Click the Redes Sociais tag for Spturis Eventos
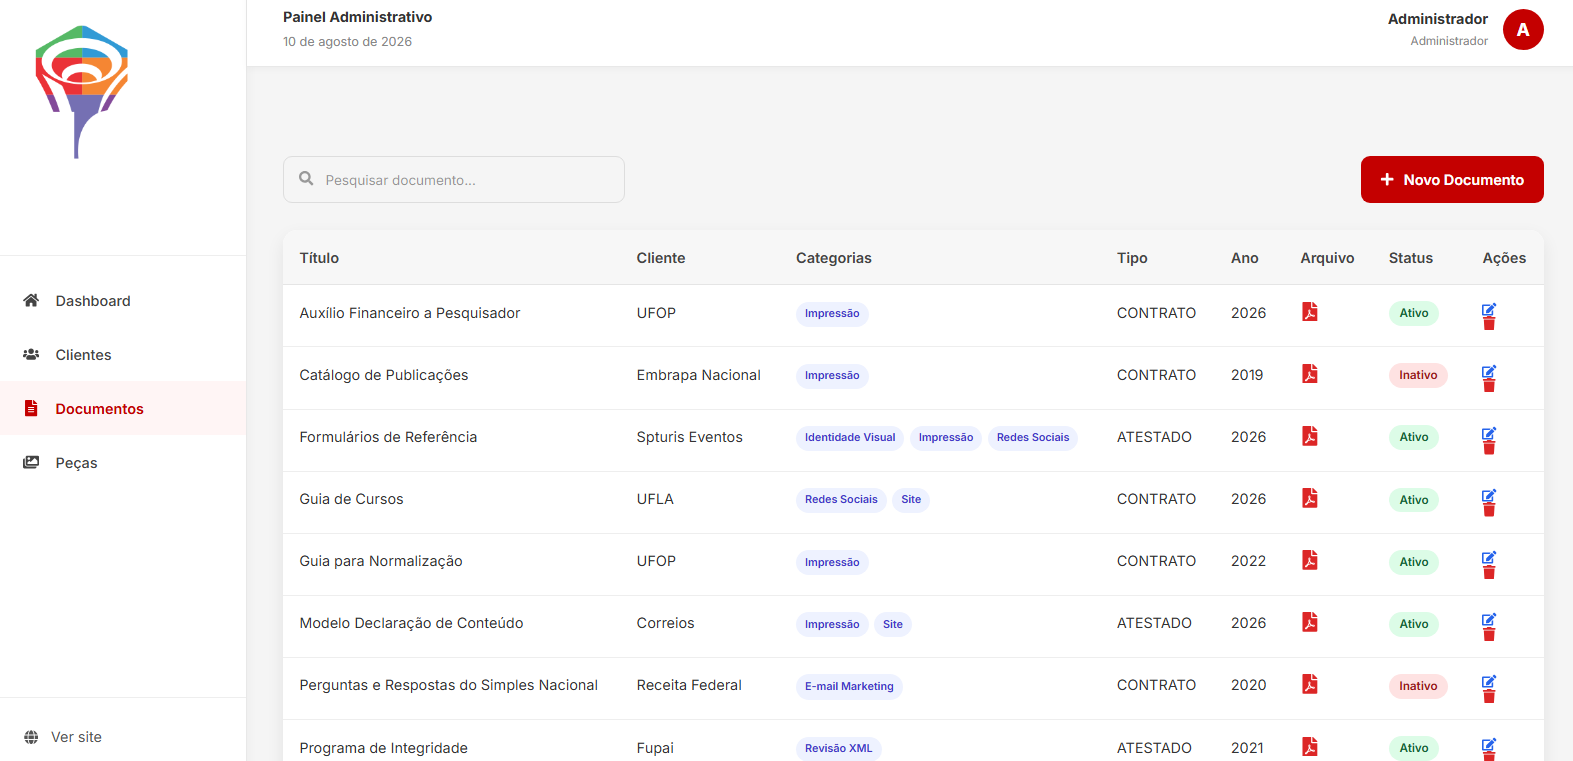 pyautogui.click(x=1033, y=438)
